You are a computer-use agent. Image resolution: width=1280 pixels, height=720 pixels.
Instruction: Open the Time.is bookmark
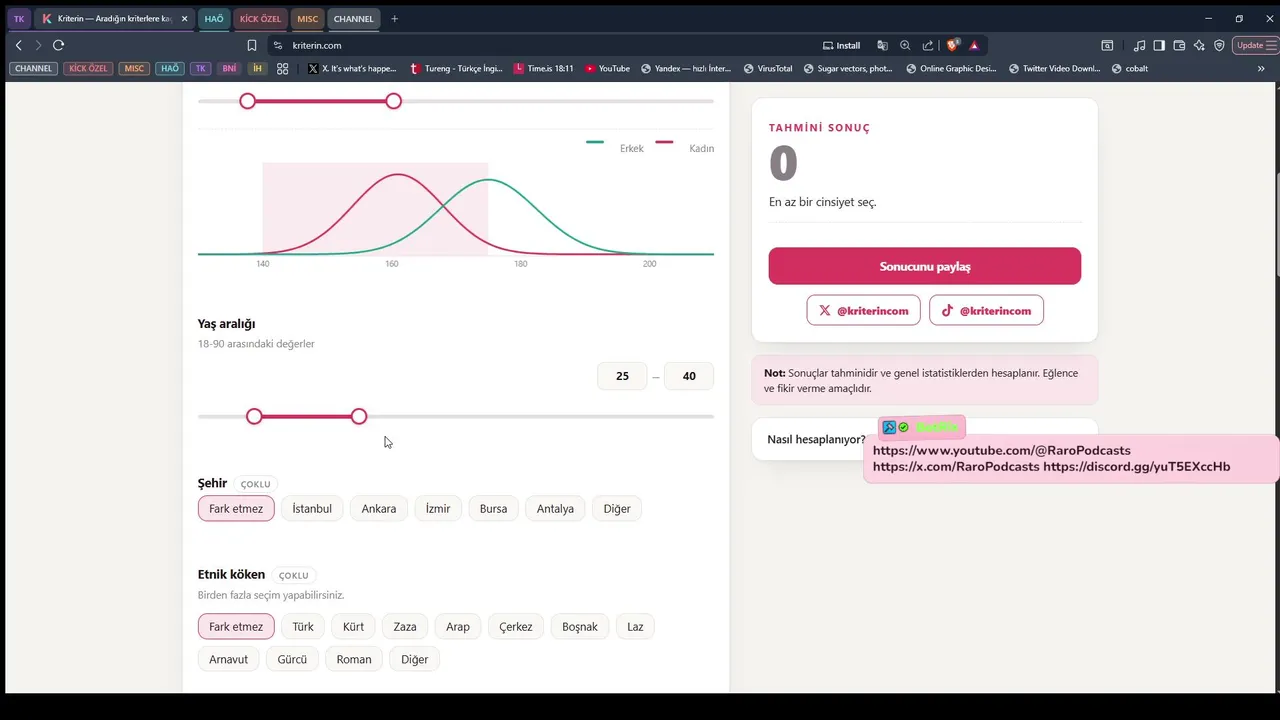(x=543, y=69)
